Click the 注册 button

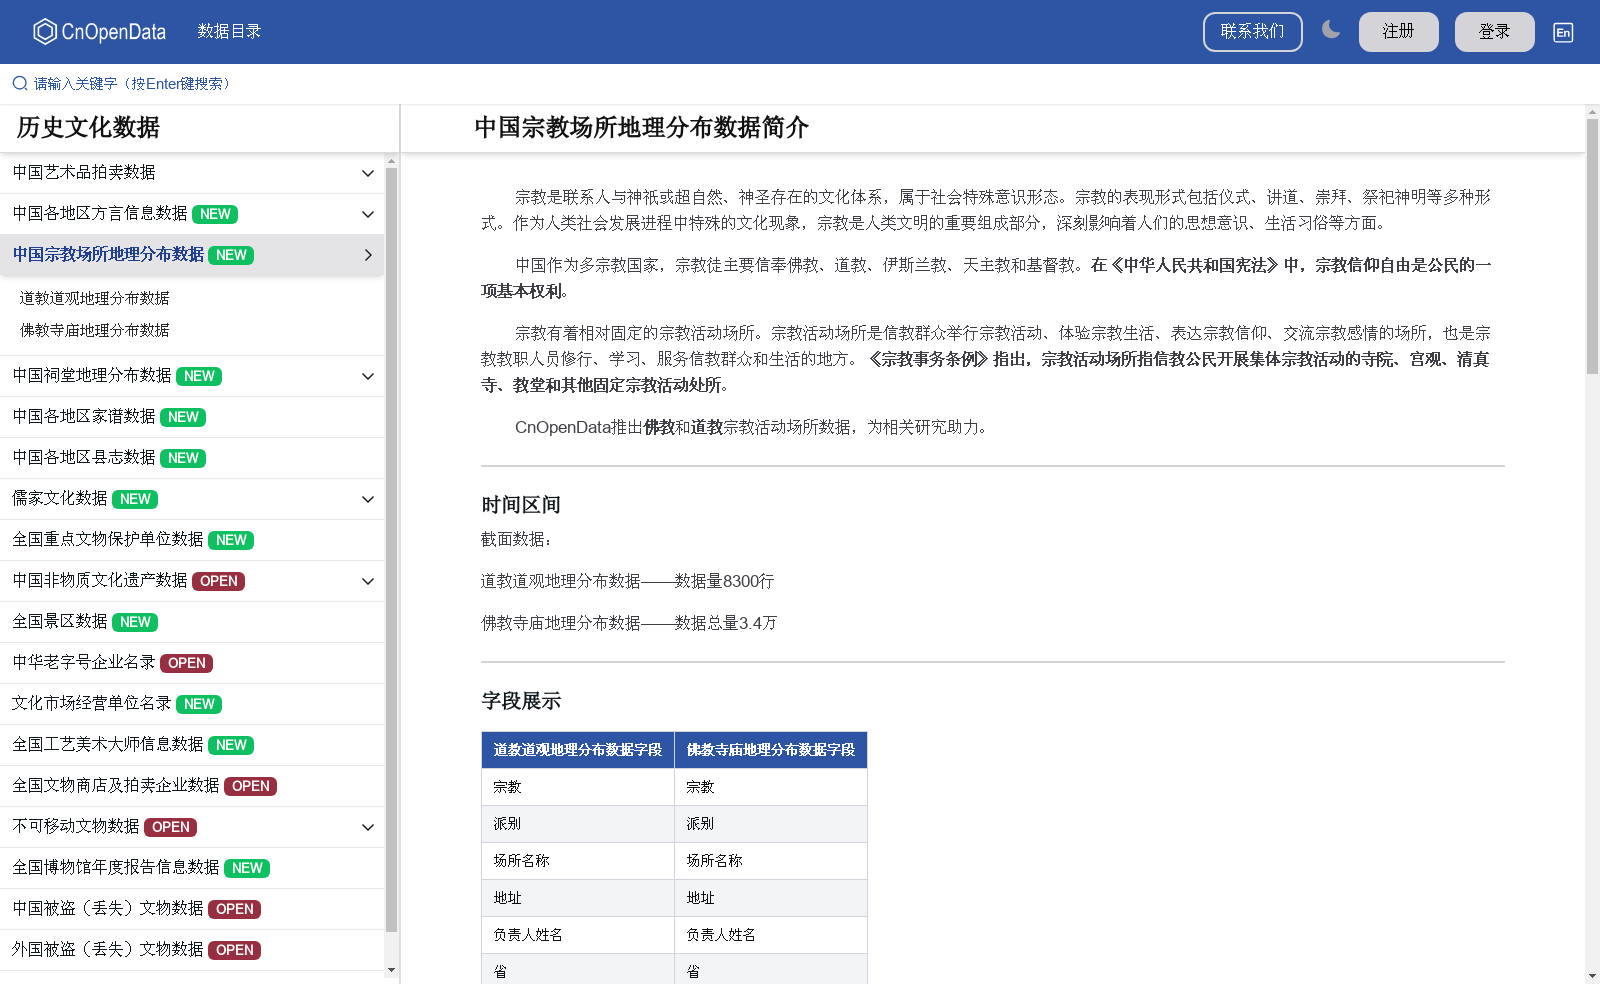(1398, 31)
